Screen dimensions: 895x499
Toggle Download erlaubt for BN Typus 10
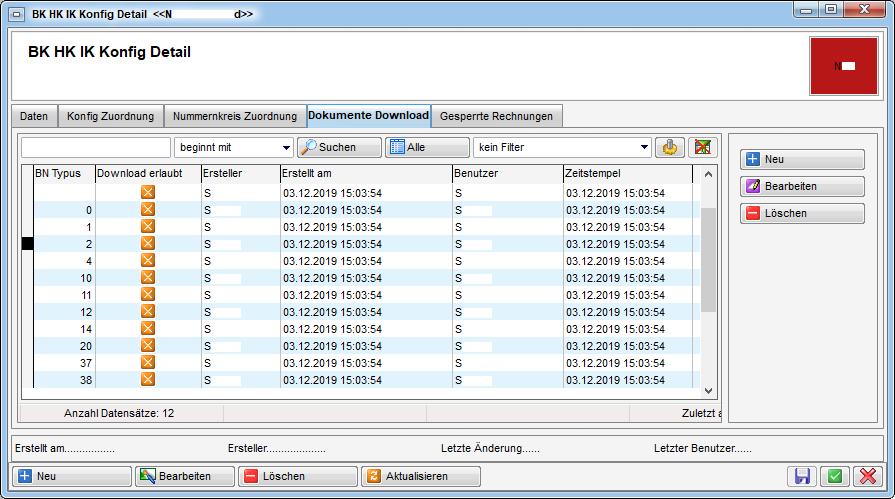[148, 277]
